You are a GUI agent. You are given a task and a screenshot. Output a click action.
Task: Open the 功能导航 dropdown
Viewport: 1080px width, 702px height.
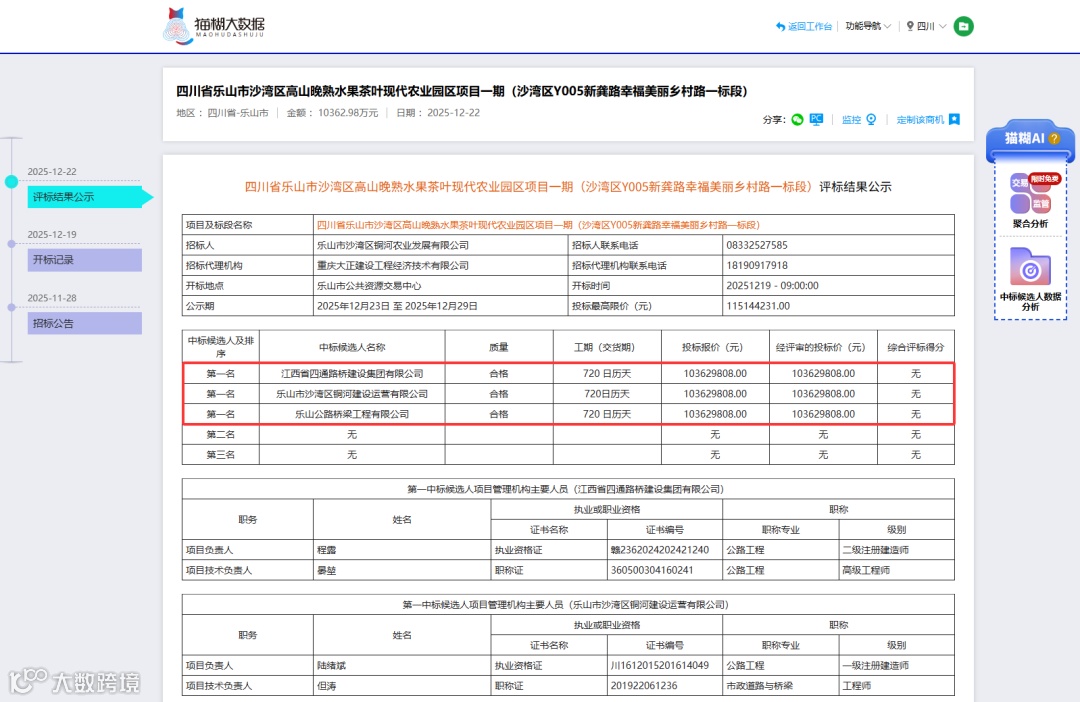click(869, 26)
